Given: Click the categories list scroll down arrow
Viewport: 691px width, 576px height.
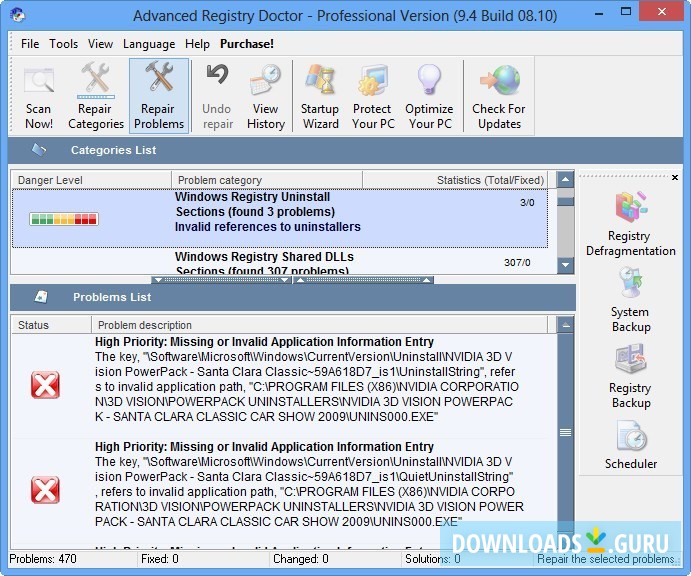Looking at the screenshot, I should [565, 265].
